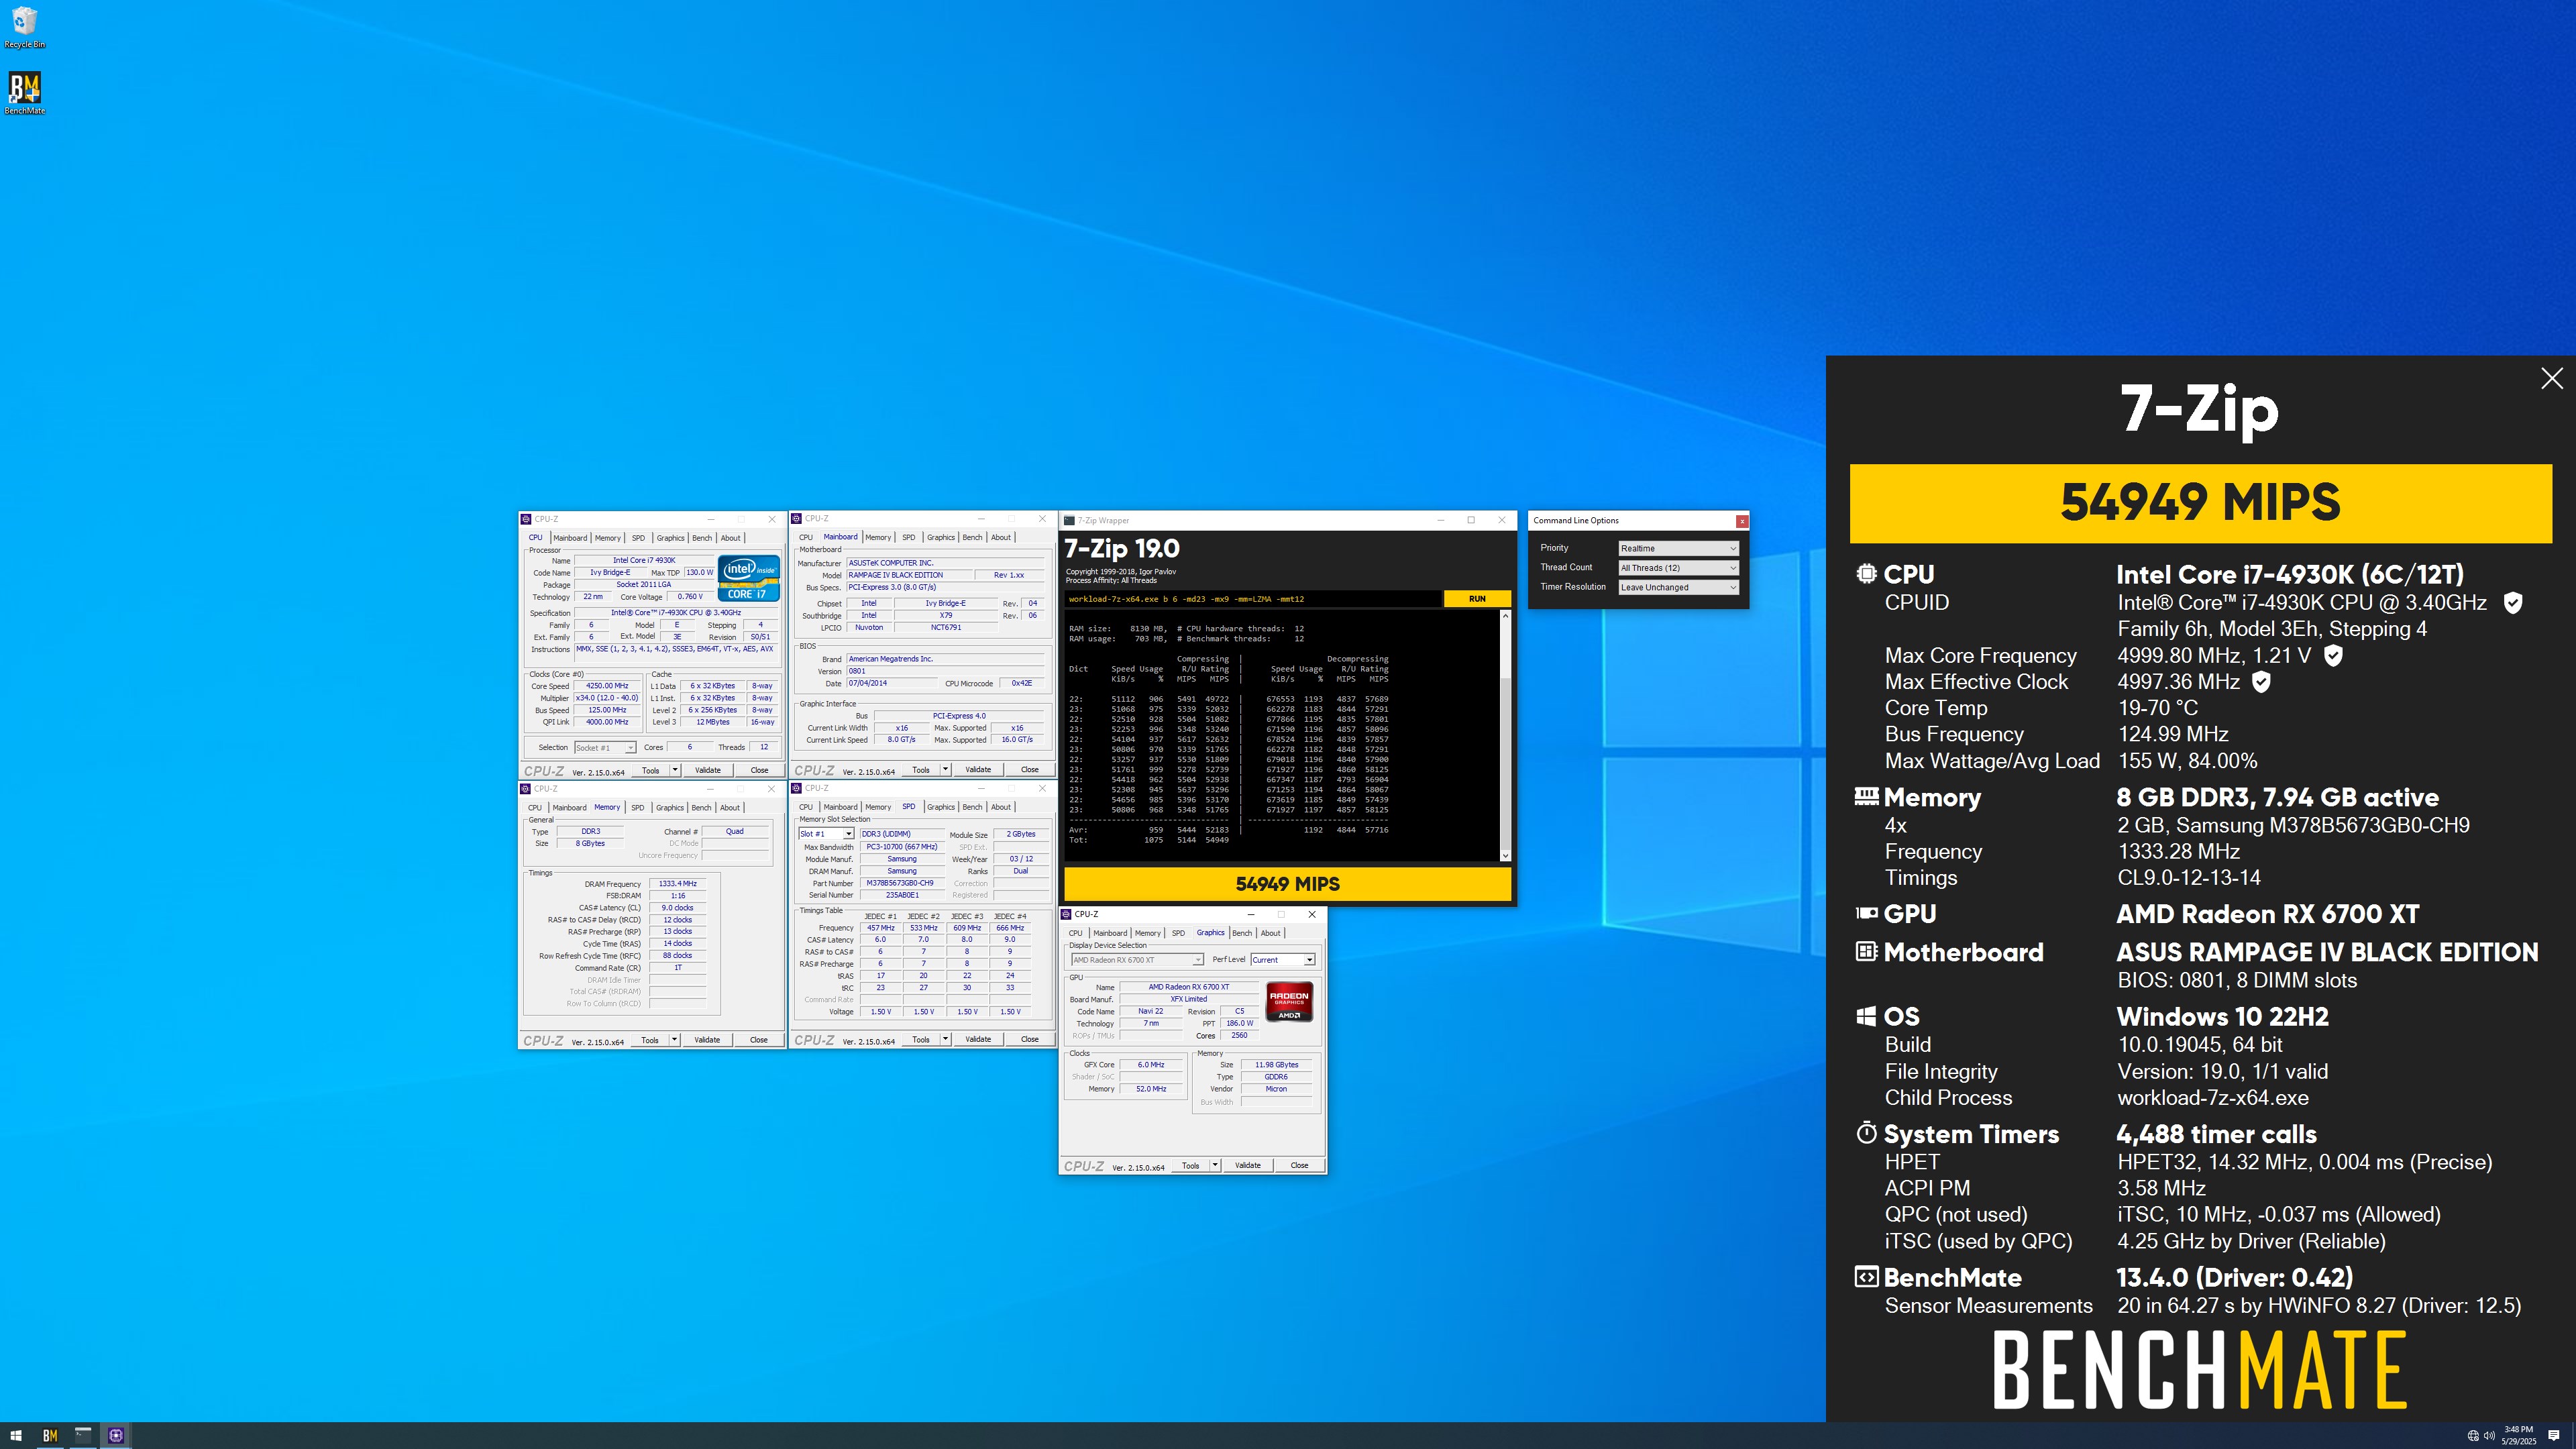Click the shield beside Max Effective Clock
Image resolution: width=2576 pixels, height=1449 pixels.
(2261, 681)
